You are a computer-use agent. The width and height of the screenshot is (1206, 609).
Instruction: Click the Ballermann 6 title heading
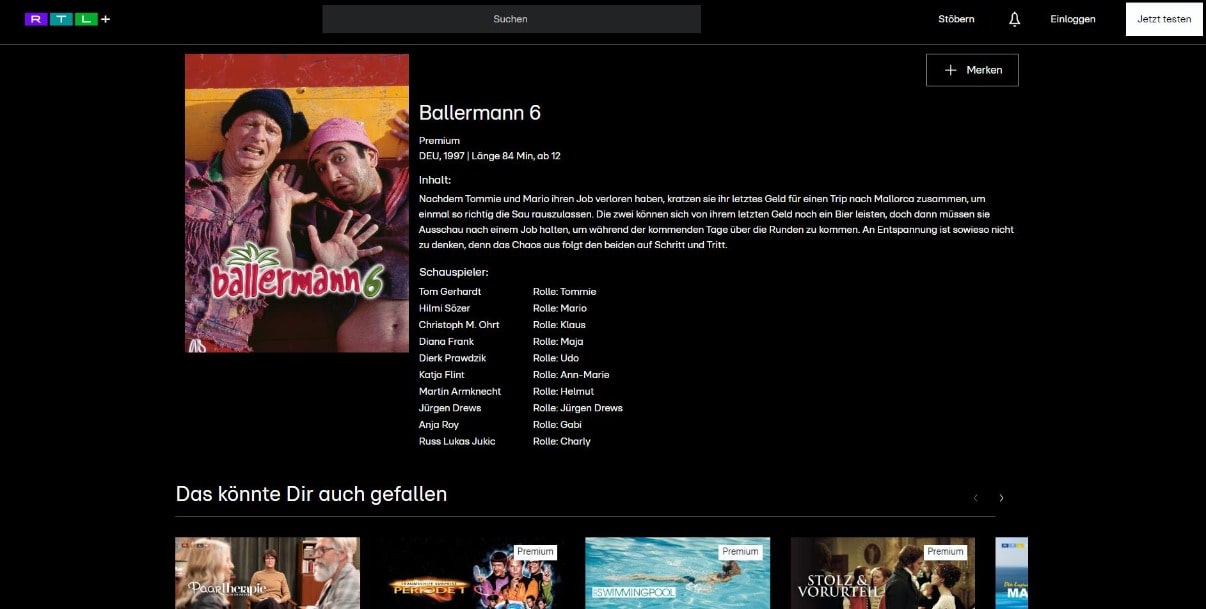point(480,113)
